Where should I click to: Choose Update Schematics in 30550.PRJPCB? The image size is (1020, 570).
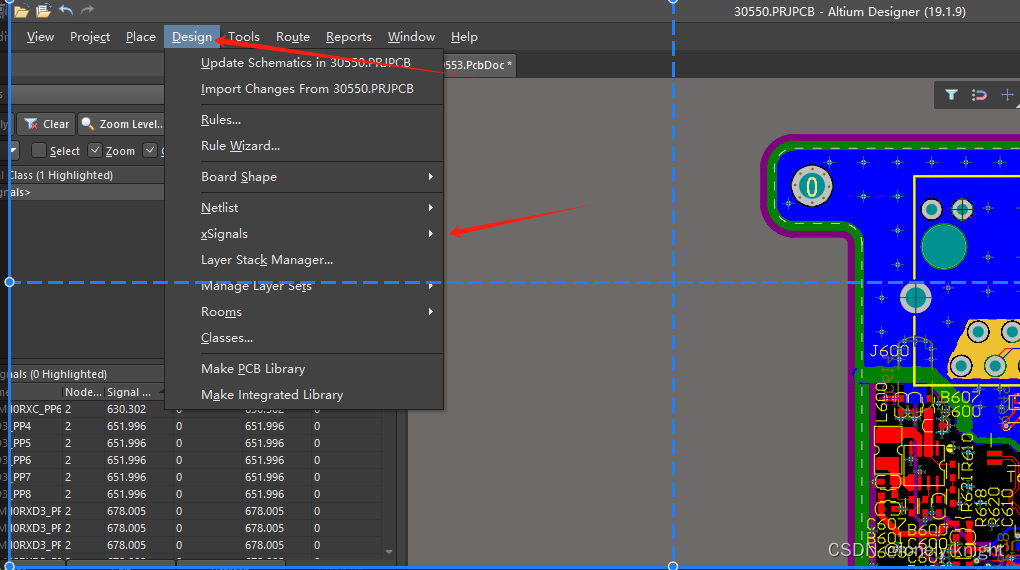click(x=304, y=63)
